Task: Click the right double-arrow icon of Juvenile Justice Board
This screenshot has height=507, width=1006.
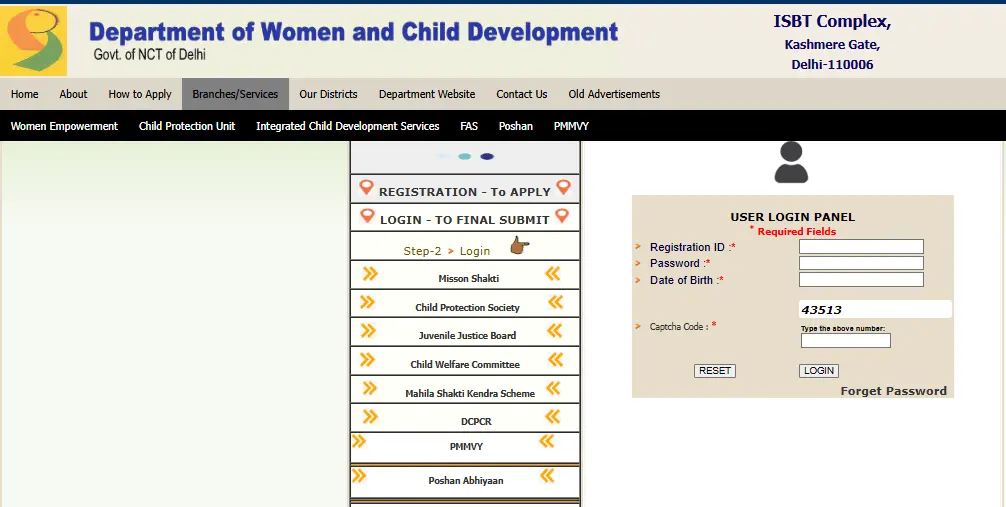Action: (554, 331)
